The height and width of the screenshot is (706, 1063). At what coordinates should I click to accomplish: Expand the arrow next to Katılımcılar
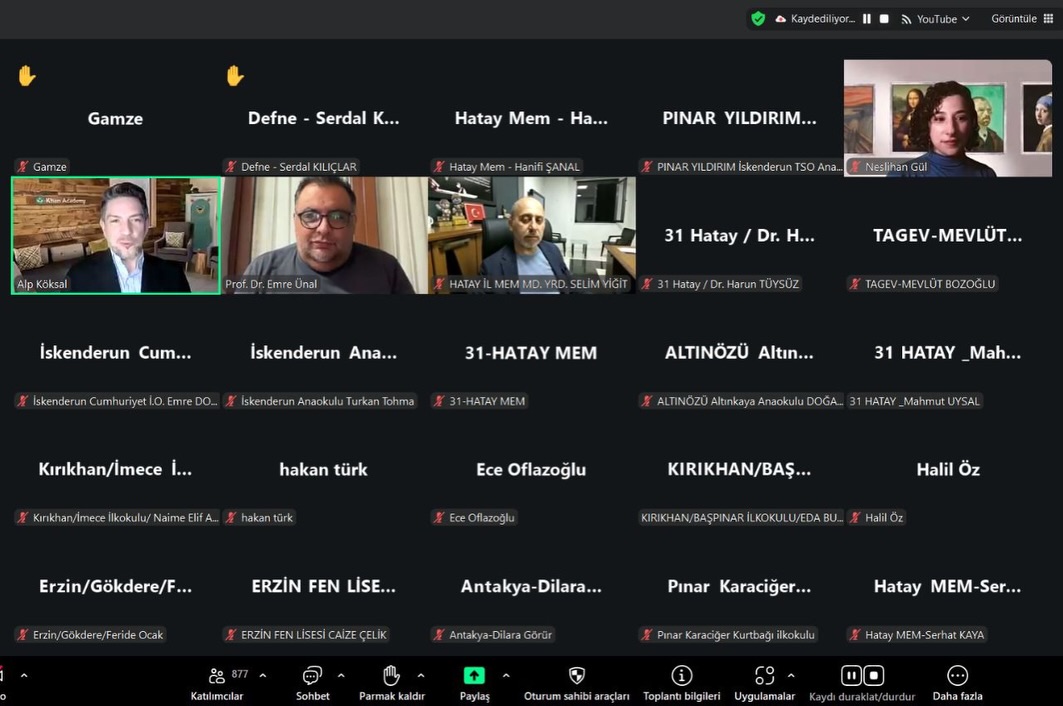click(x=263, y=675)
